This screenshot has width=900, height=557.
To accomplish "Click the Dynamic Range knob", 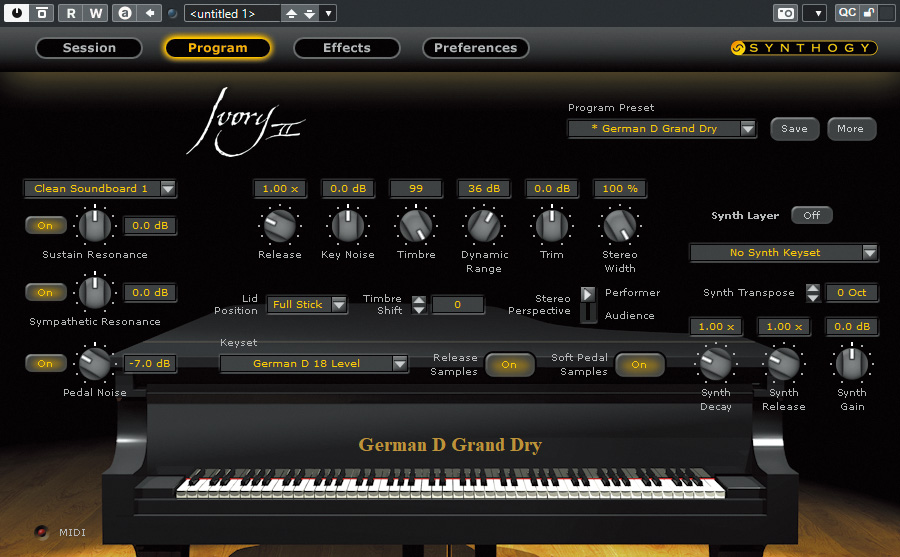I will coord(484,226).
